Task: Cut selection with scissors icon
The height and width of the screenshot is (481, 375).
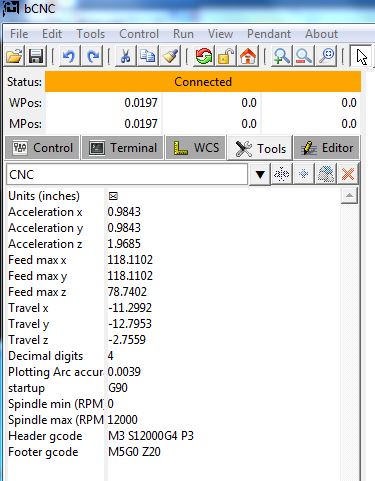Action: click(125, 56)
